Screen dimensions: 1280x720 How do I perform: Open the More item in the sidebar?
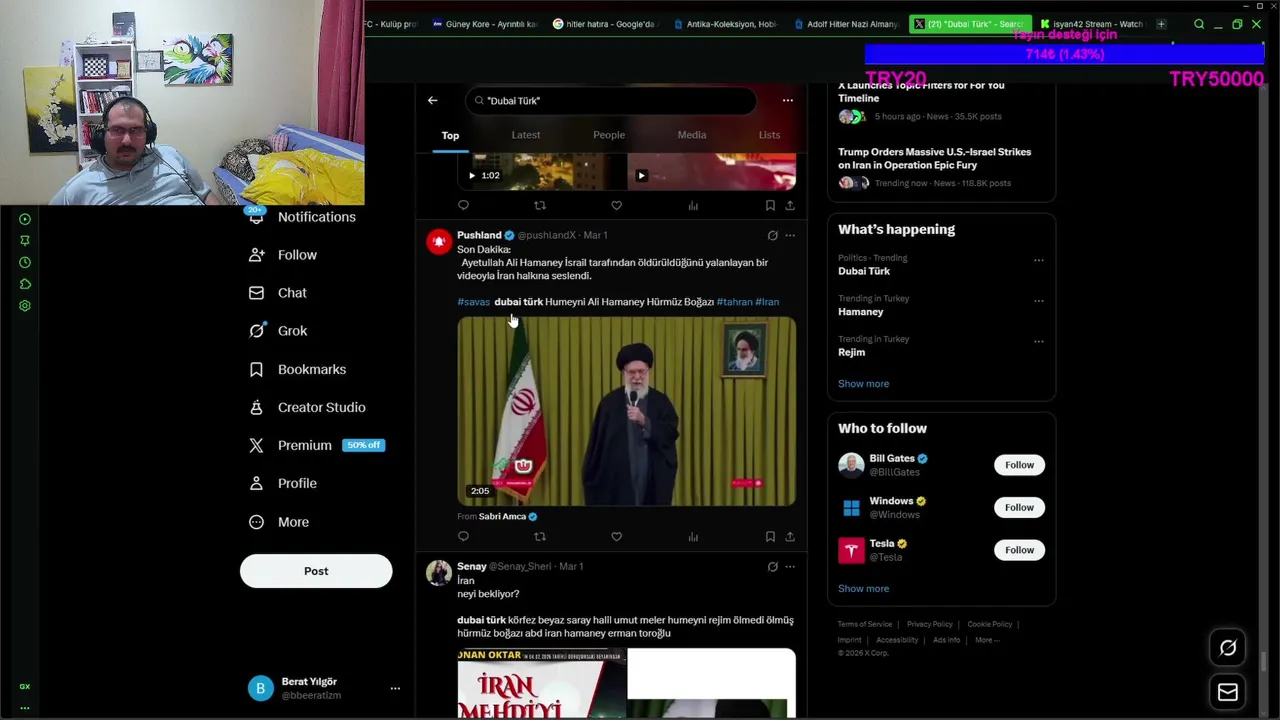point(279,522)
